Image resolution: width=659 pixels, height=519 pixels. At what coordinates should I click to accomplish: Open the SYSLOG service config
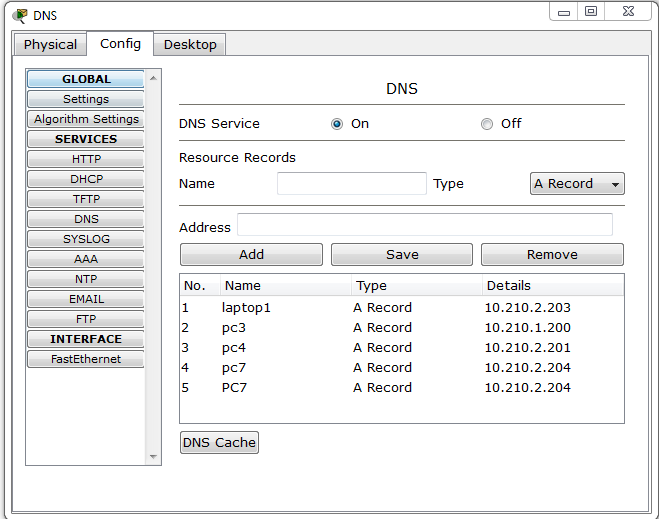point(86,239)
